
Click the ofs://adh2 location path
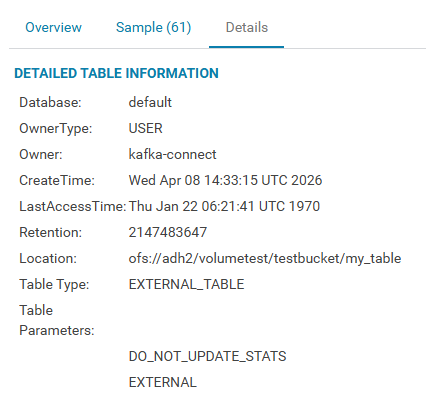click(x=265, y=258)
